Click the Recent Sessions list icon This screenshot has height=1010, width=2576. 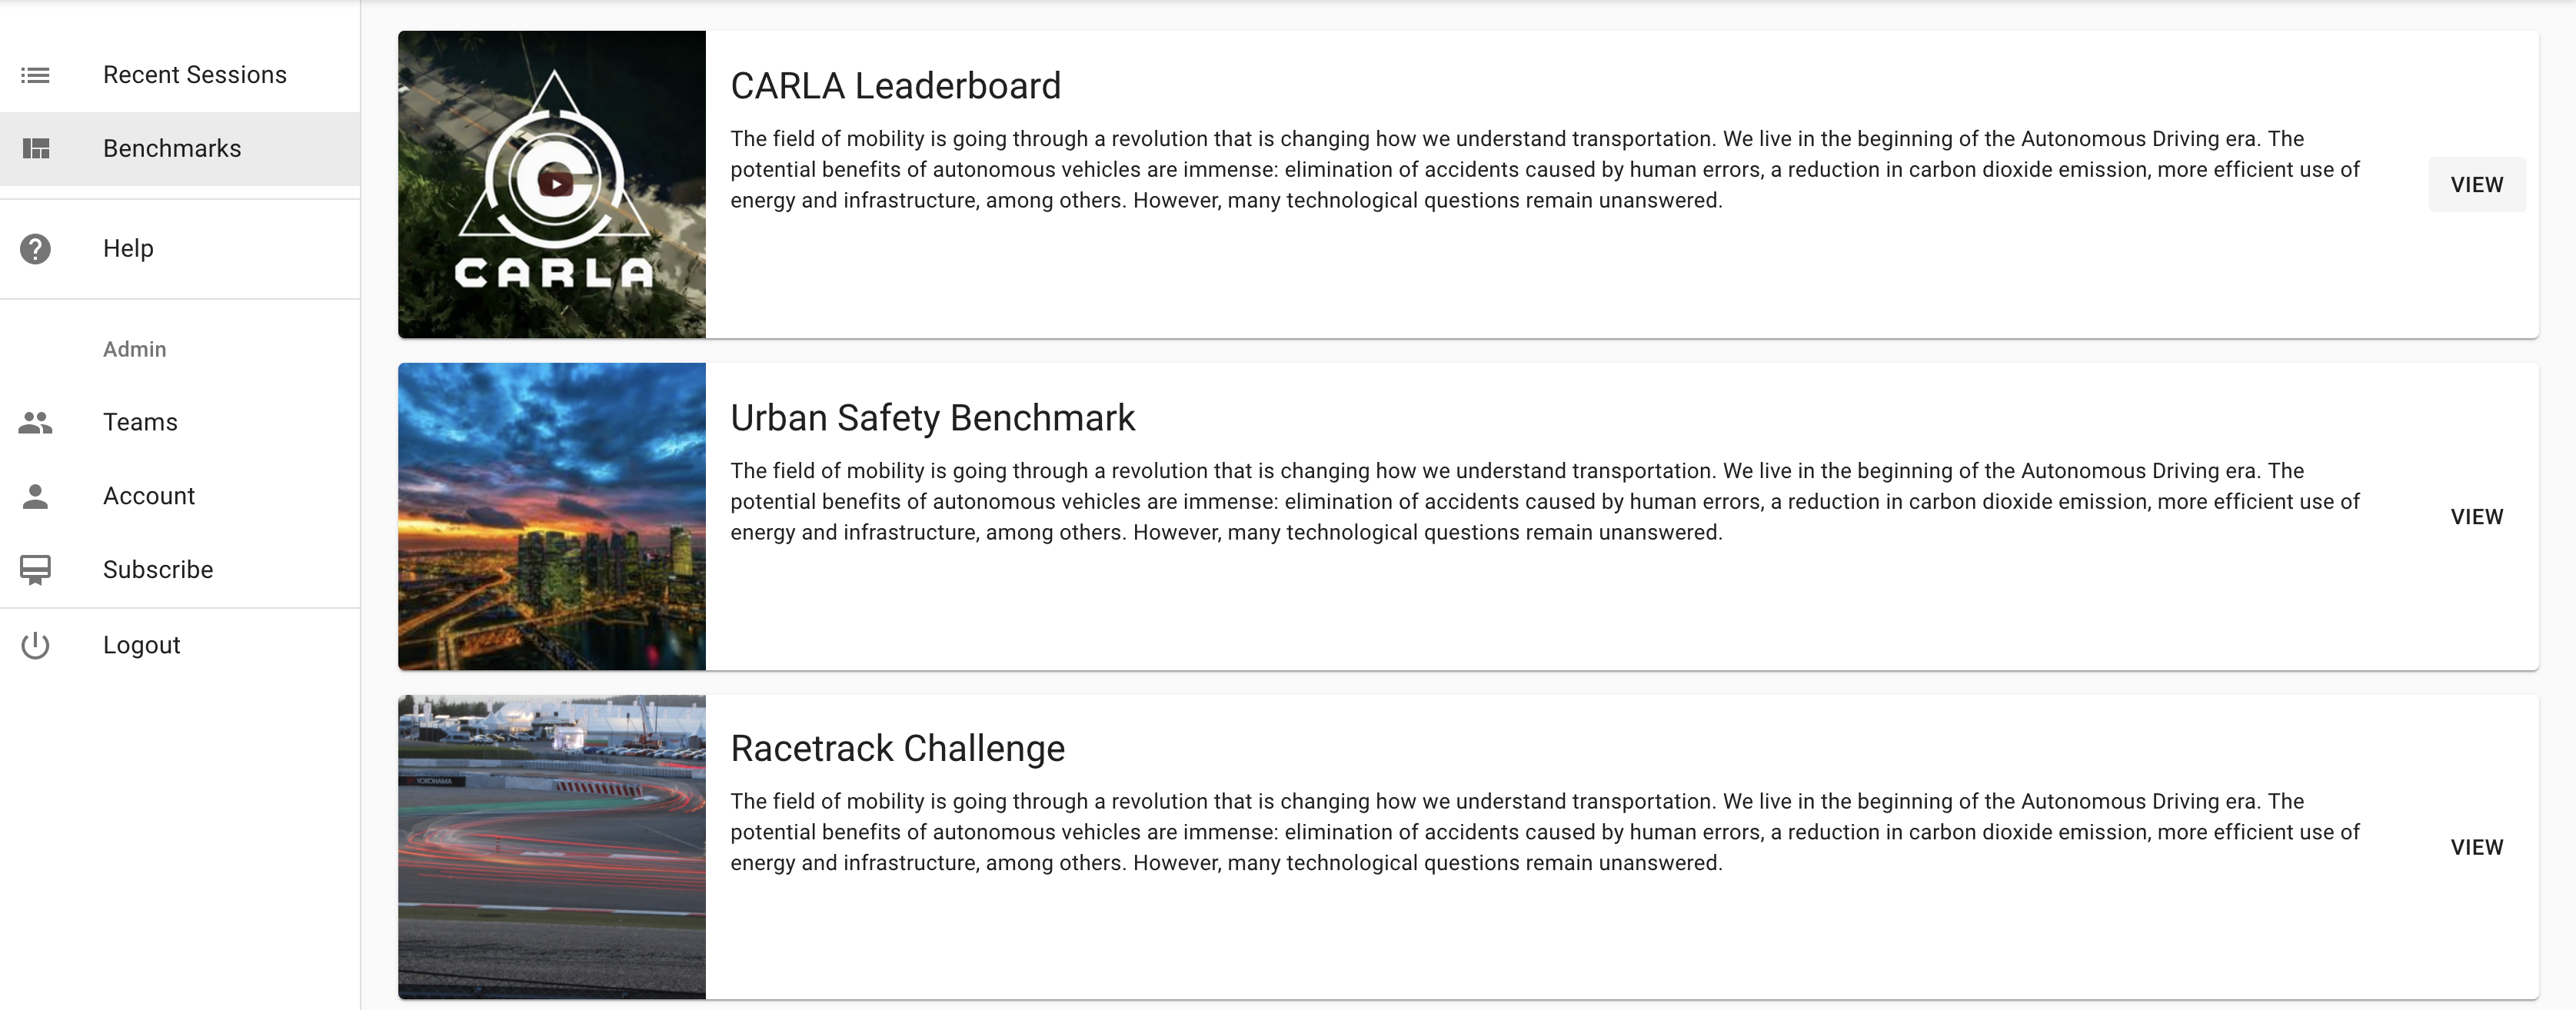click(x=35, y=75)
